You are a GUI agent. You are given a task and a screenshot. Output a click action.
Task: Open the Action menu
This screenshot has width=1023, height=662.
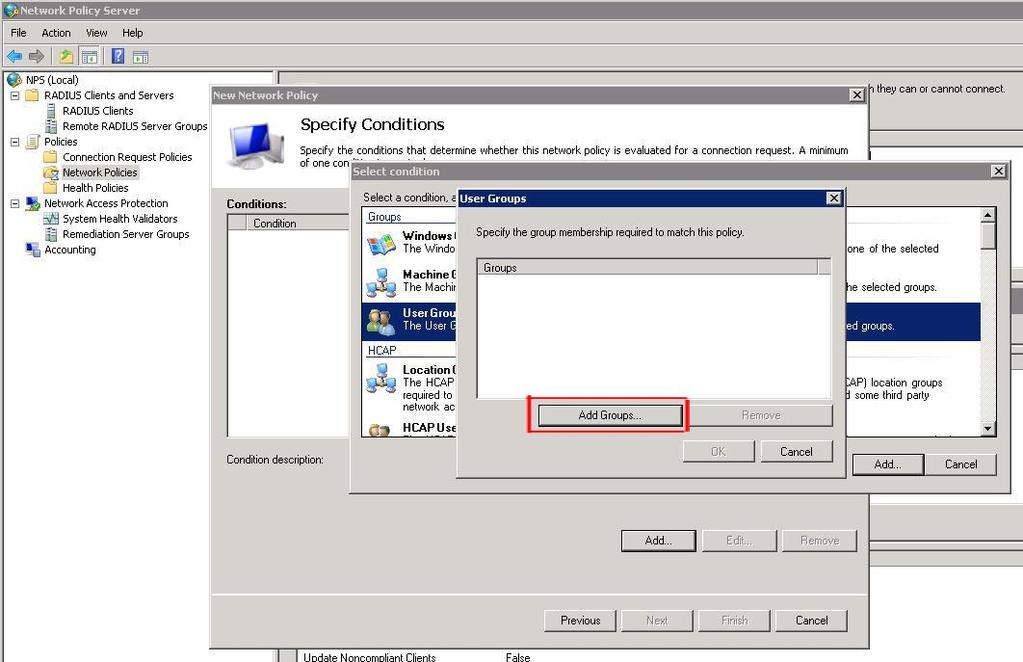(56, 33)
